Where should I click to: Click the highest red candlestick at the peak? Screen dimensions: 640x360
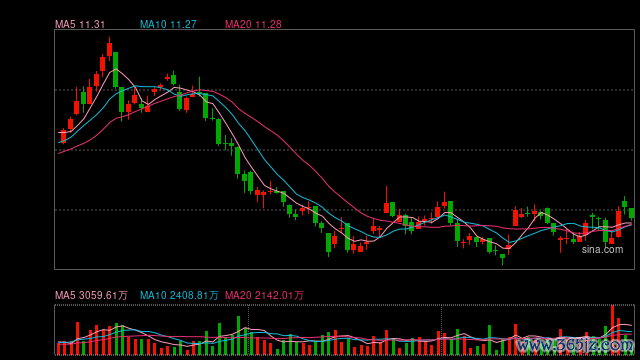(109, 49)
